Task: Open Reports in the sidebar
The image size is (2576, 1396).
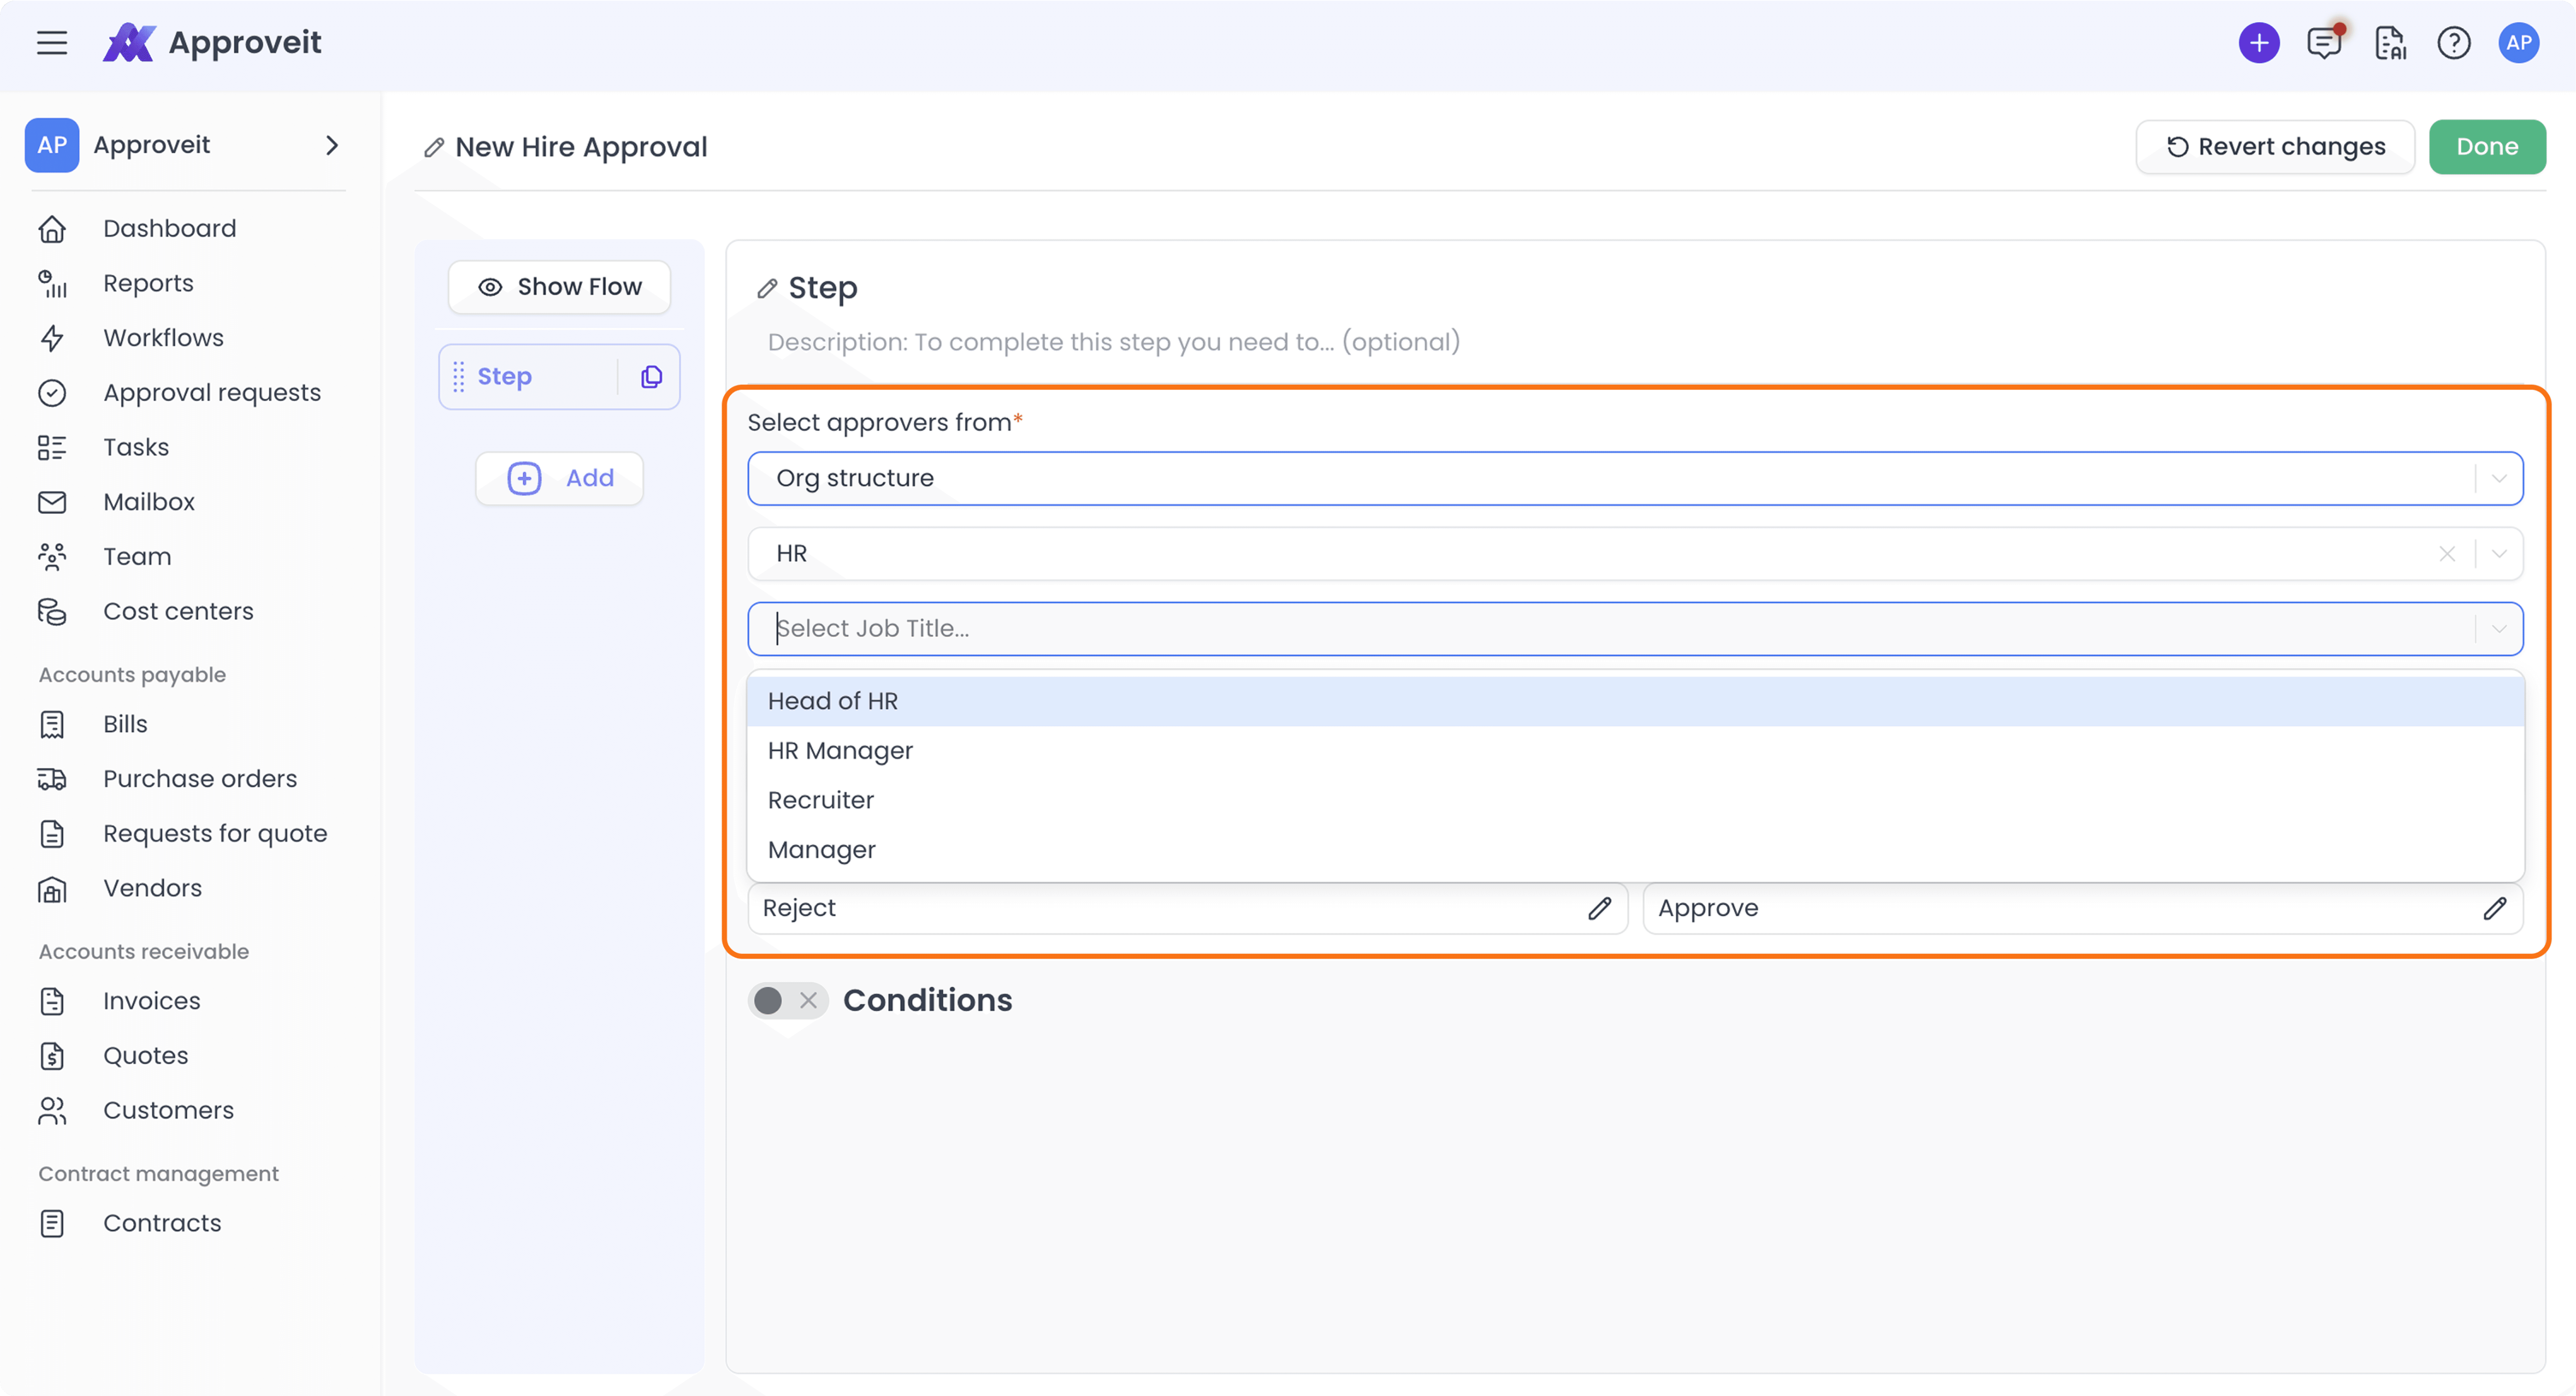Action: tap(148, 284)
